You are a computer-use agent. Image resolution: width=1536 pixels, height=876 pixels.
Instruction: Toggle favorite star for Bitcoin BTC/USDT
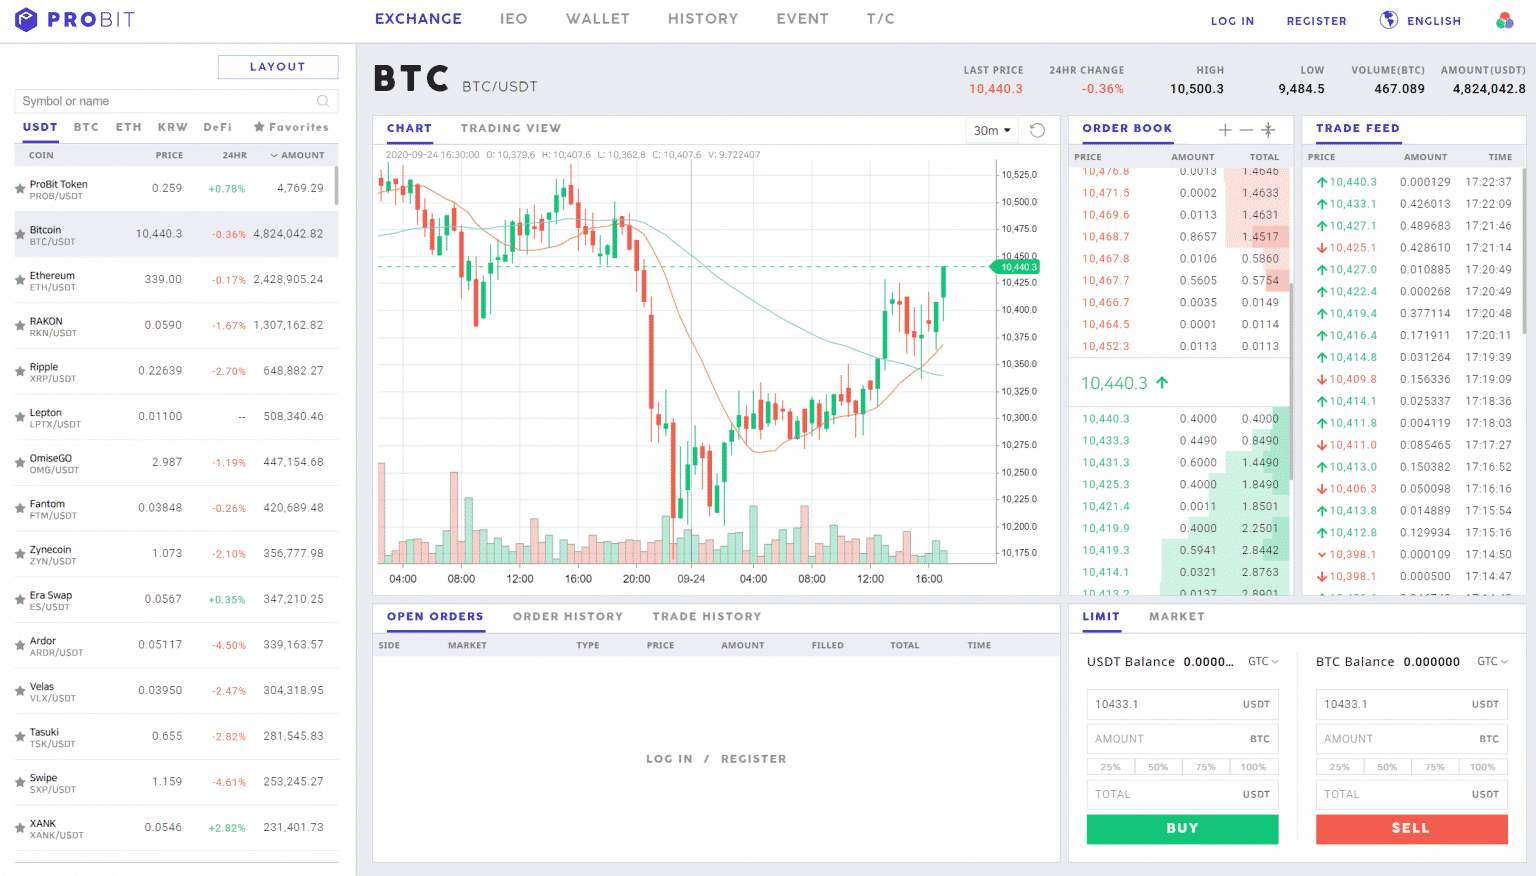tap(20, 235)
